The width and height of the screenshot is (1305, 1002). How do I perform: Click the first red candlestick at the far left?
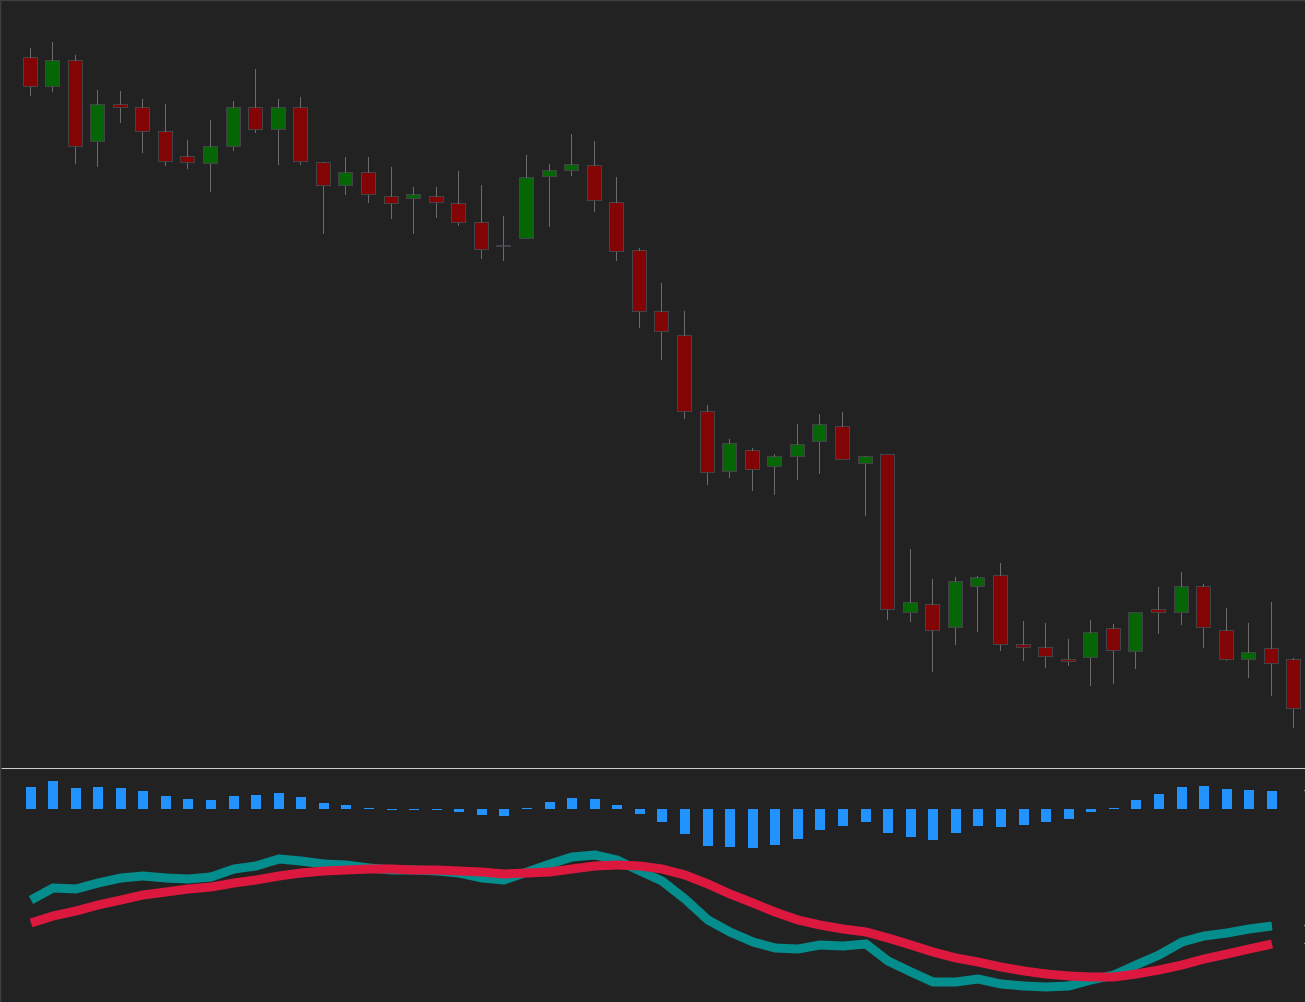pyautogui.click(x=30, y=71)
